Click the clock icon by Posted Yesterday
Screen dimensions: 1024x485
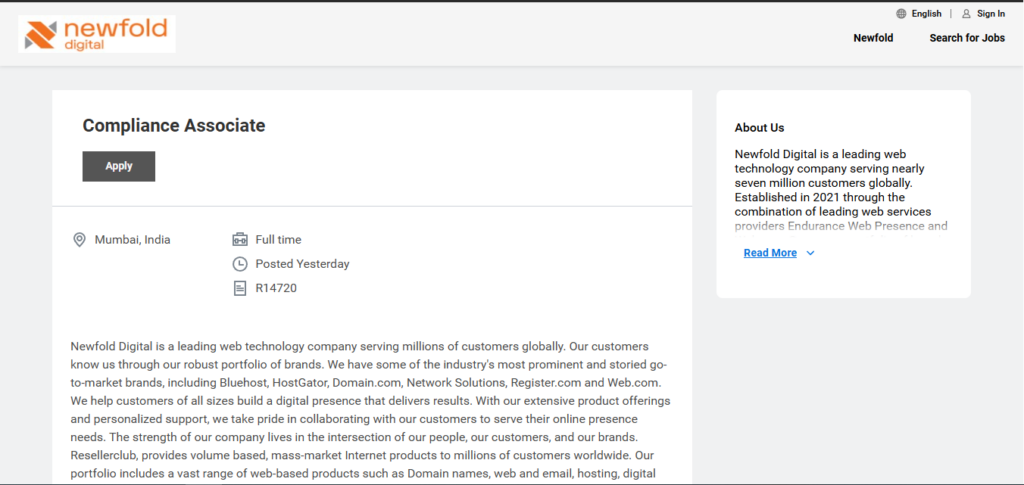point(240,264)
